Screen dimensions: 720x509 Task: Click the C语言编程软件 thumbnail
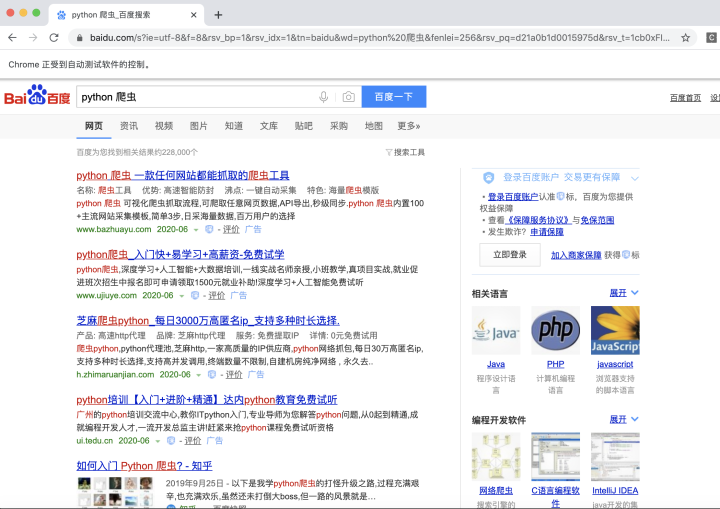pos(556,457)
